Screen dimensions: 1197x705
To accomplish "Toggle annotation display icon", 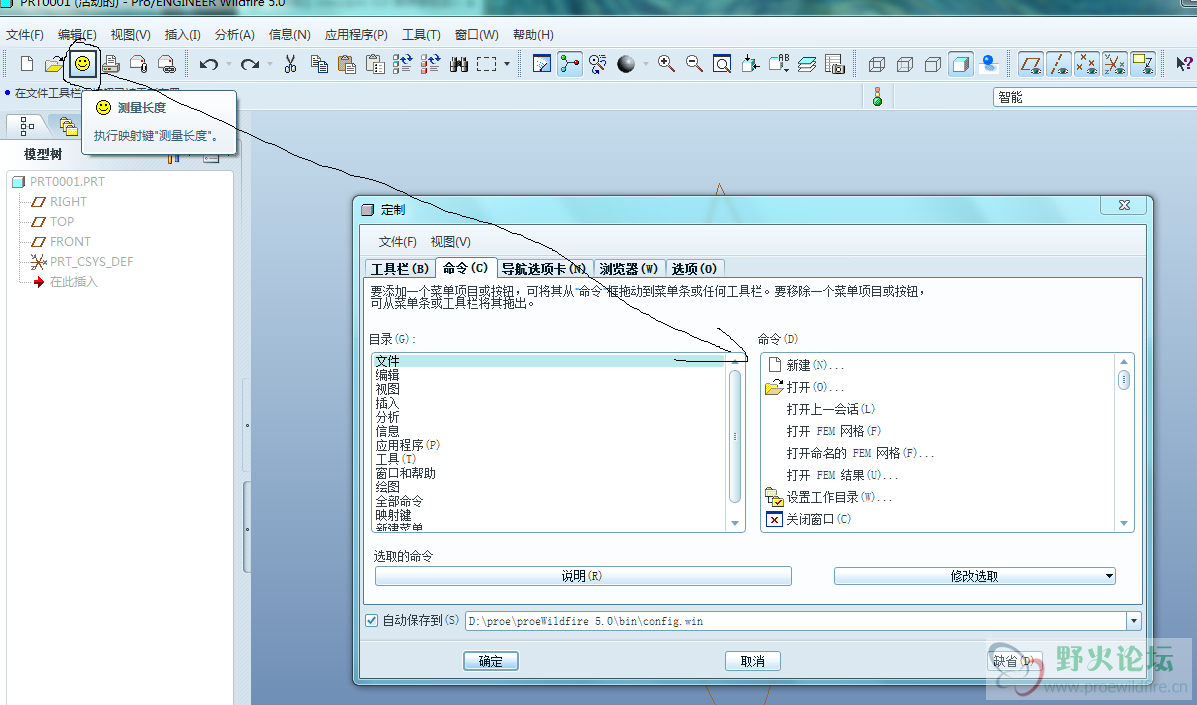I will [1143, 64].
